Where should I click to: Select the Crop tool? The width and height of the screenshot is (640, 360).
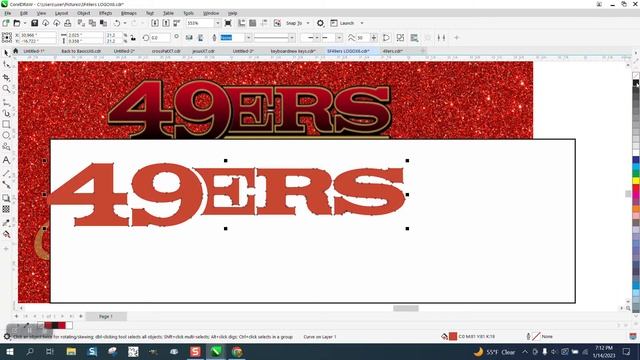6,77
